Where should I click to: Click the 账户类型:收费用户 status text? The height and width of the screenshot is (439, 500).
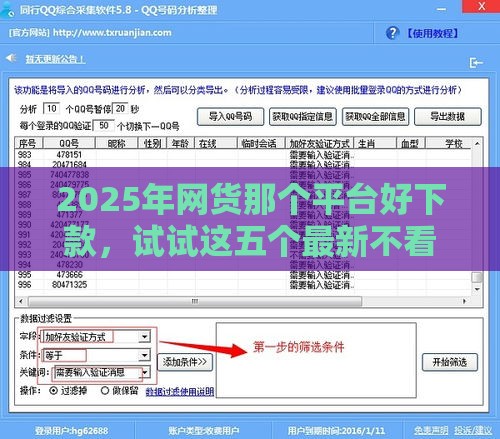click(x=204, y=431)
